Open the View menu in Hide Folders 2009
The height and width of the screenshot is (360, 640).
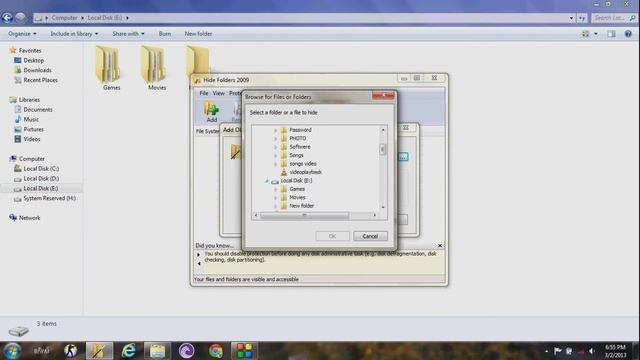(x=218, y=93)
